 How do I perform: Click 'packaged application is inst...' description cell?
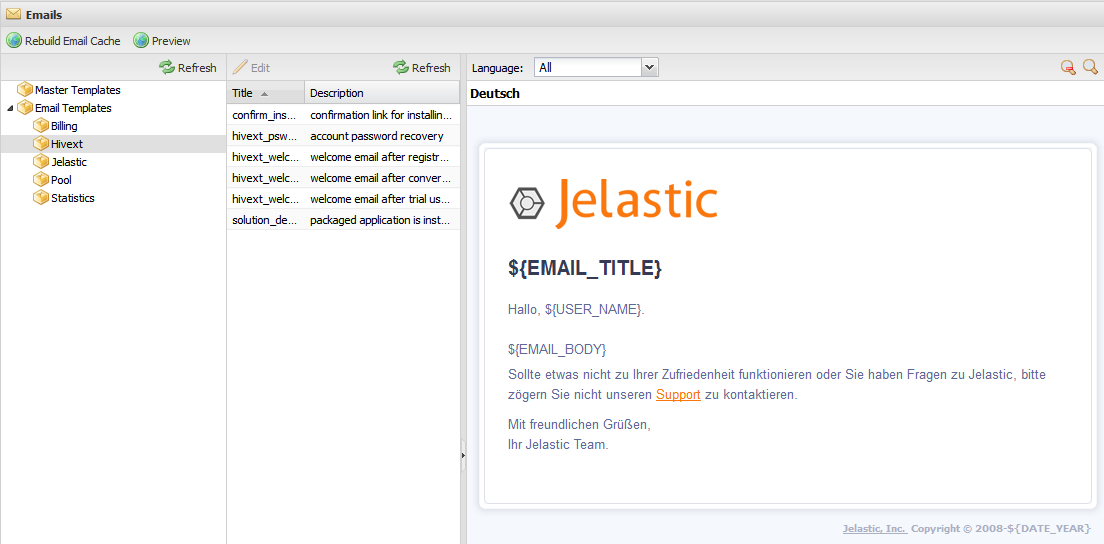[x=381, y=220]
